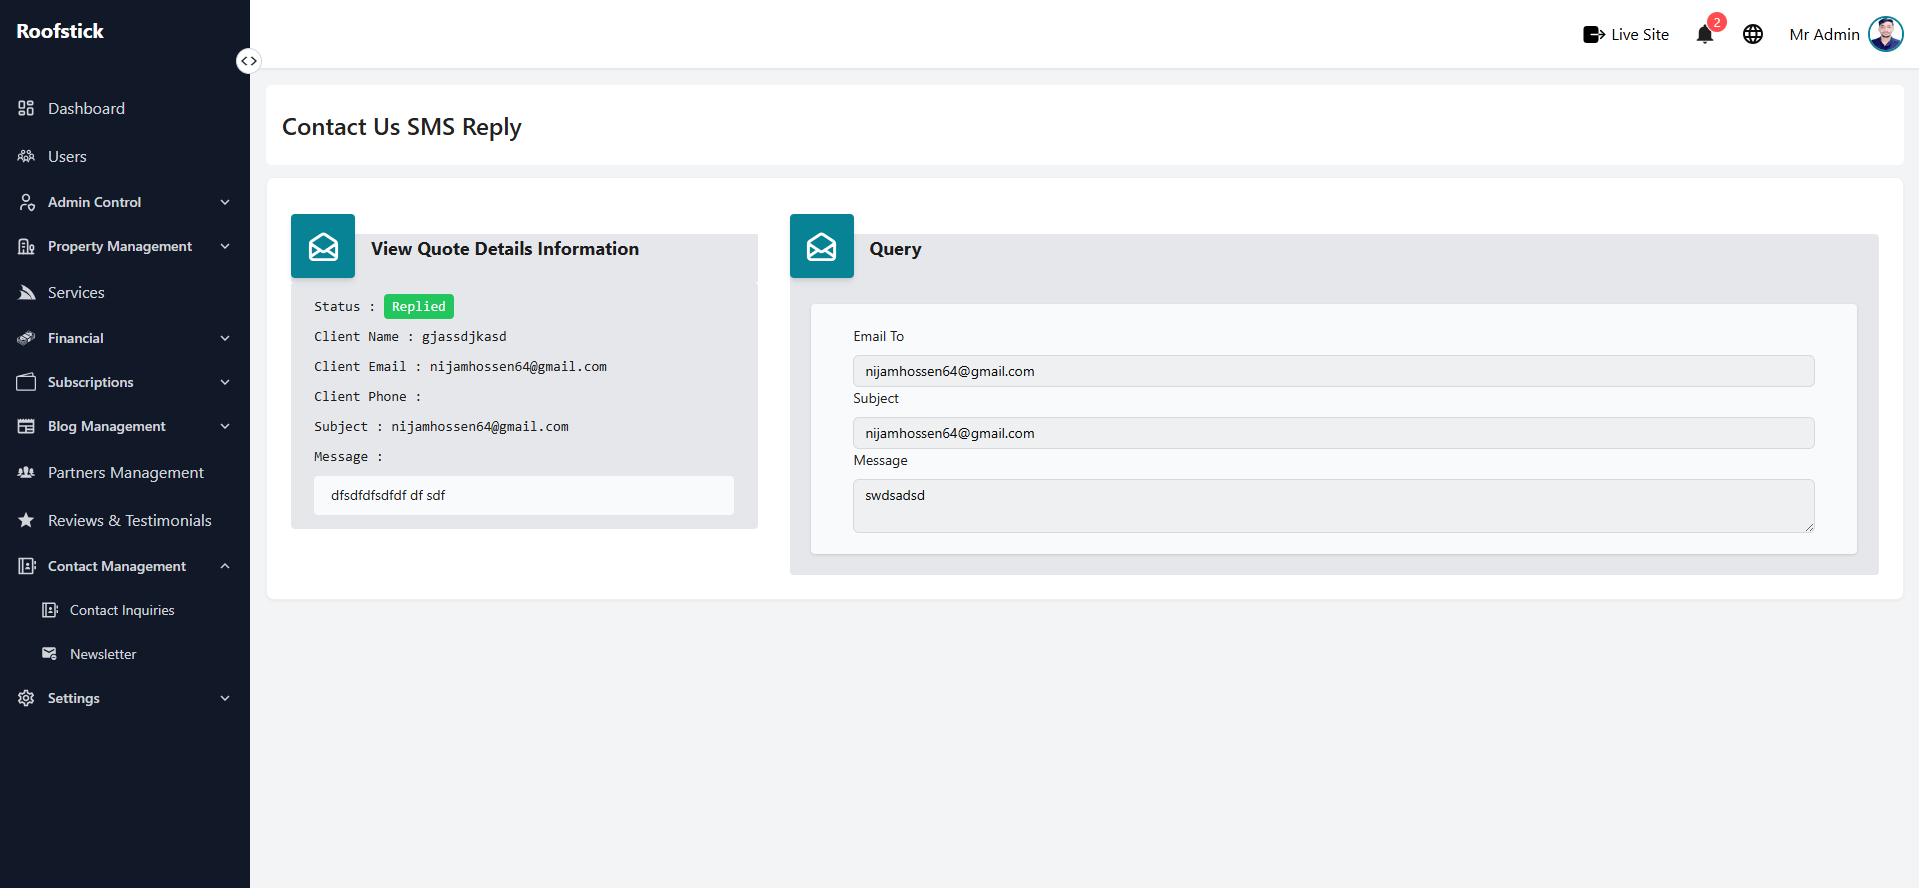Click the Blog Management icon
This screenshot has width=1919, height=888.
pos(26,426)
